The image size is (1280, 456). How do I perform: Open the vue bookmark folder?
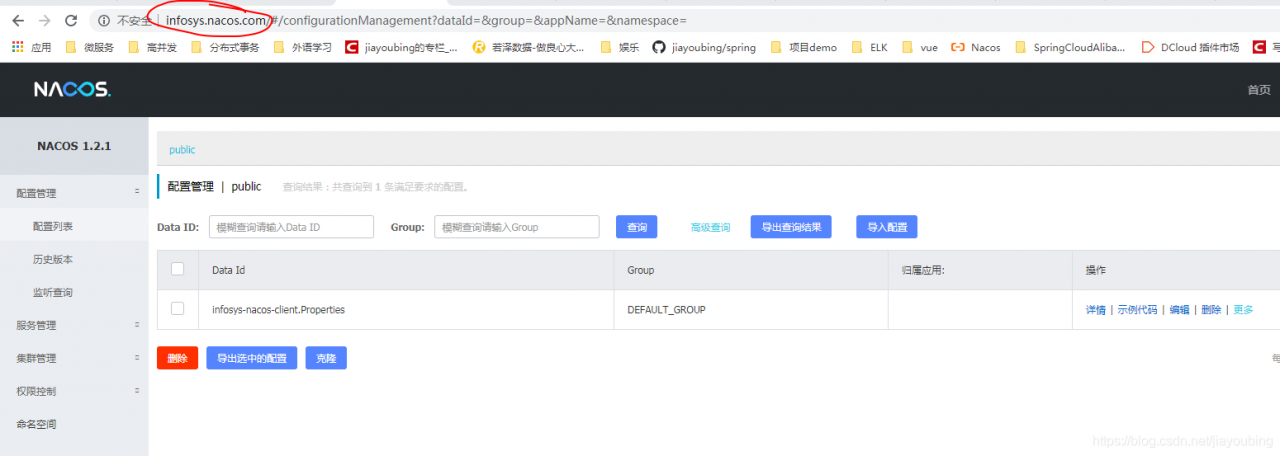point(919,47)
